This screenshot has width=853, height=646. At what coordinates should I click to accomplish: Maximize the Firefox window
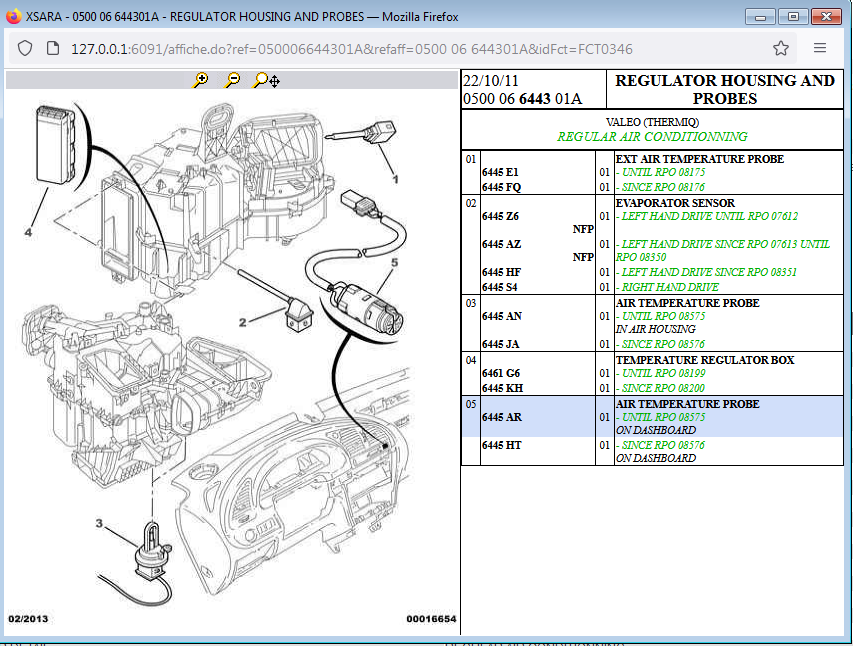point(793,17)
